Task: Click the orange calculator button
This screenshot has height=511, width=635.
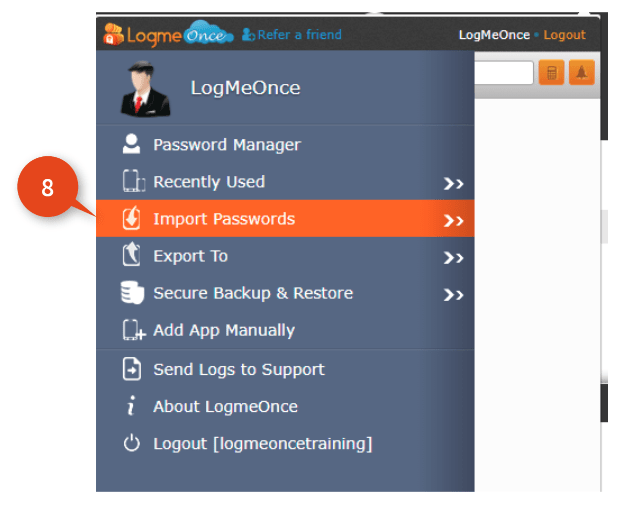Action: click(x=551, y=72)
